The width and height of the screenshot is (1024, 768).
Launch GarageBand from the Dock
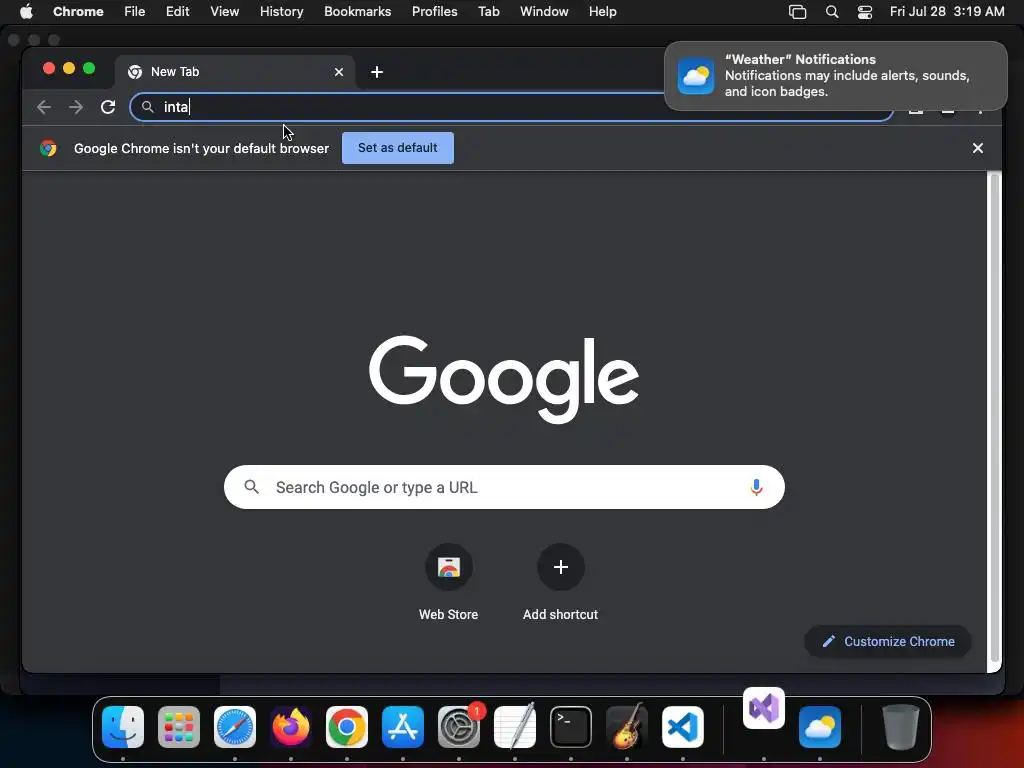(x=627, y=727)
